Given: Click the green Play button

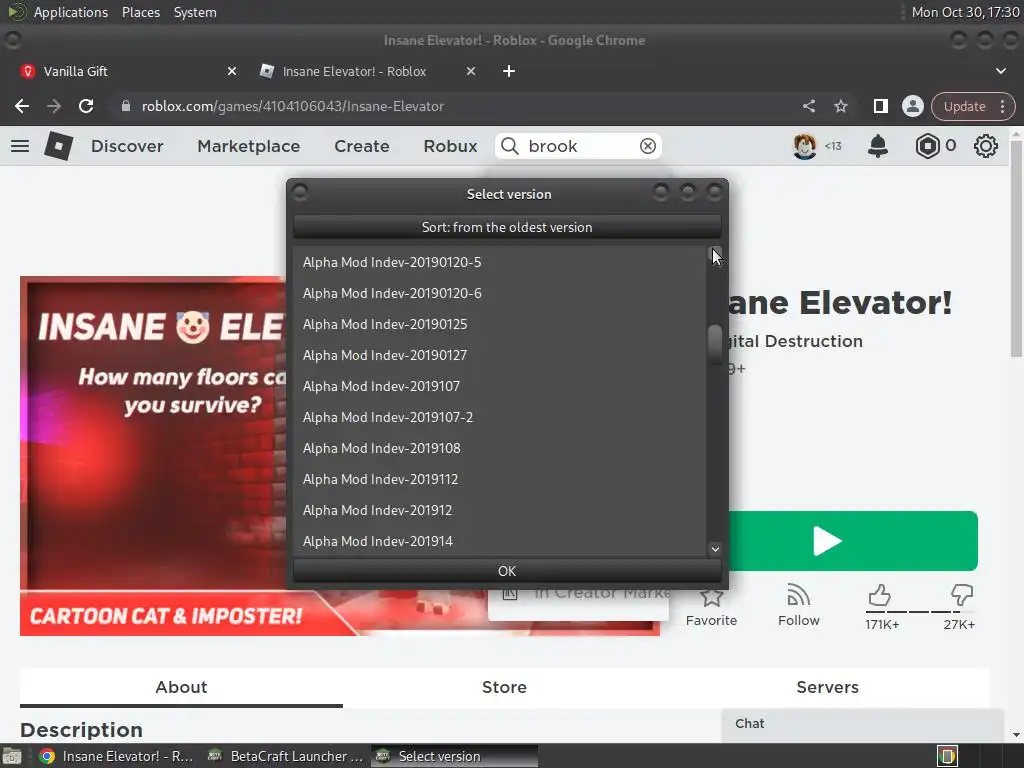Looking at the screenshot, I should tap(852, 541).
